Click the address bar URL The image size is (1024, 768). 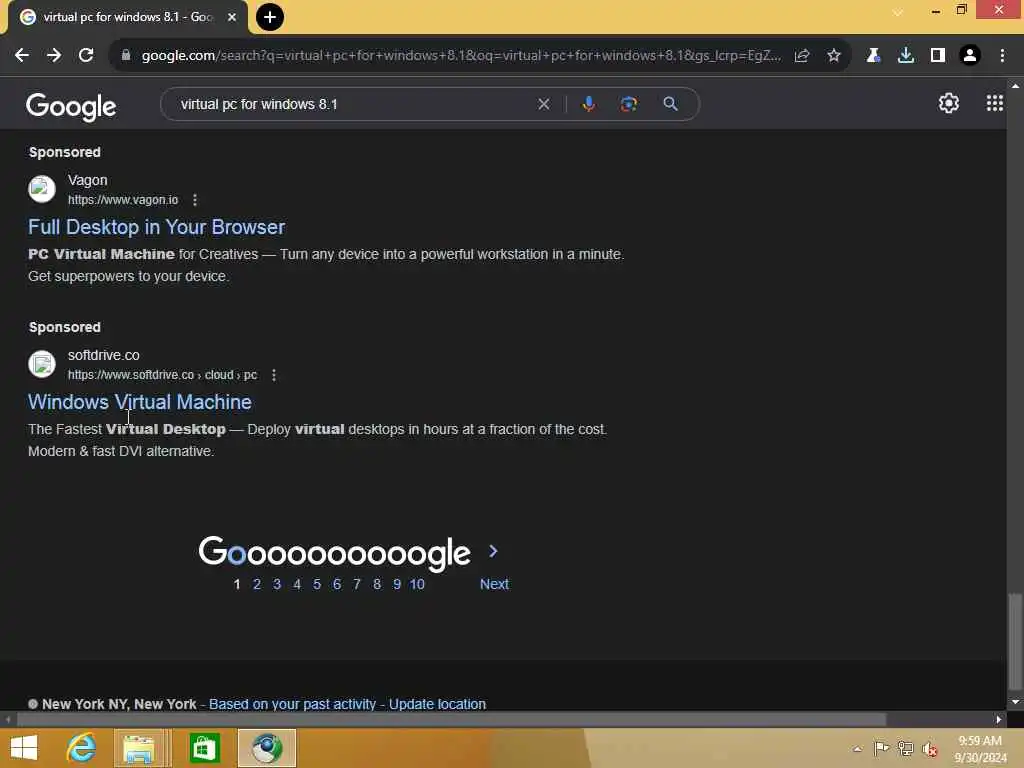click(x=460, y=56)
